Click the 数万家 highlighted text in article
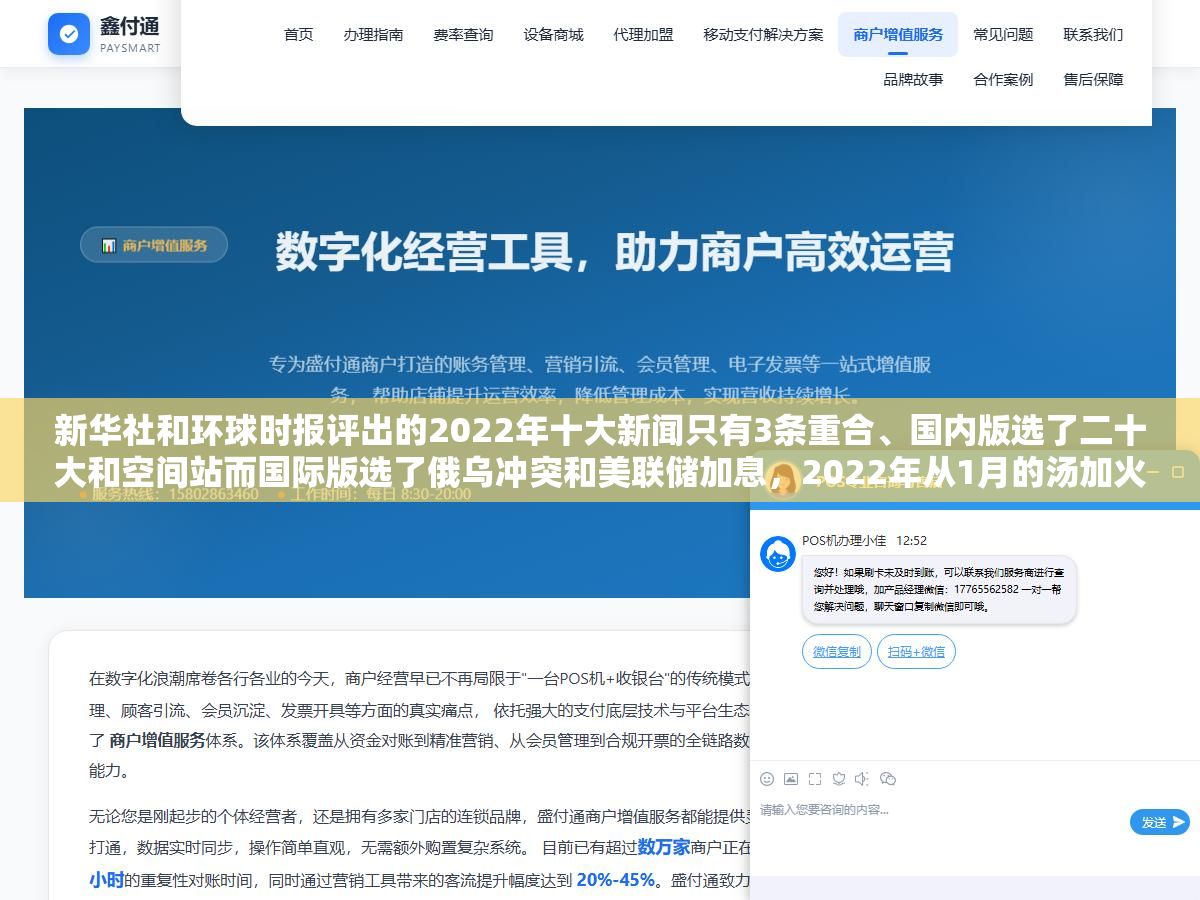The height and width of the screenshot is (900, 1200). [x=664, y=847]
